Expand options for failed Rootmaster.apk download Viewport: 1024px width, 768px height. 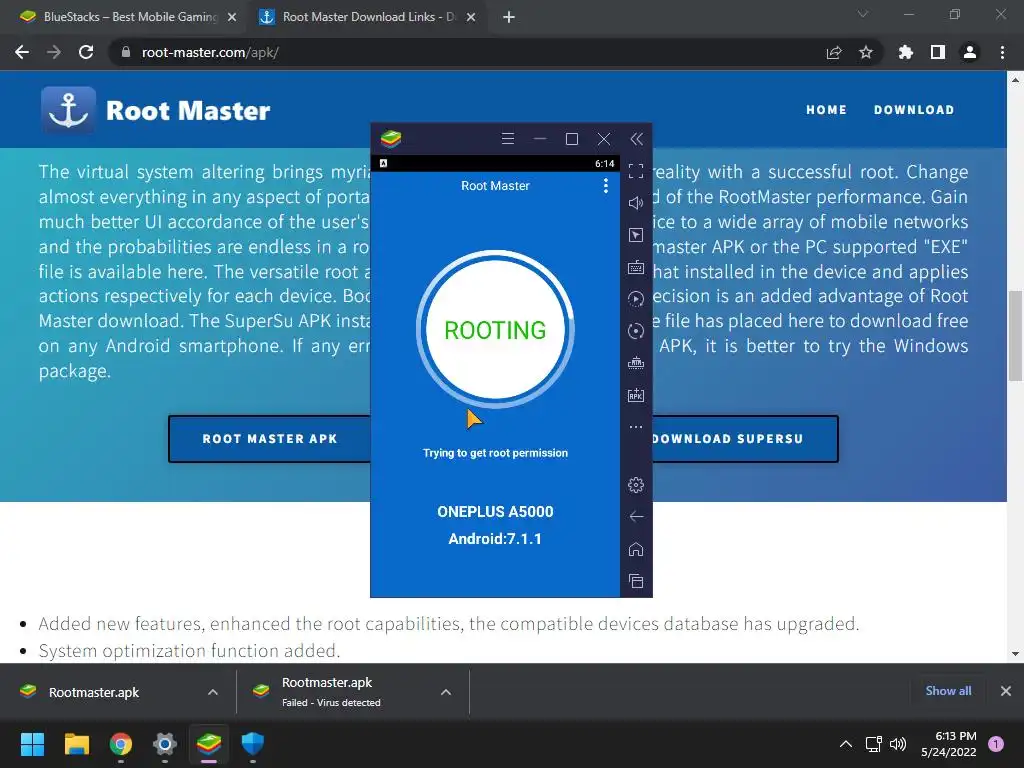[446, 692]
